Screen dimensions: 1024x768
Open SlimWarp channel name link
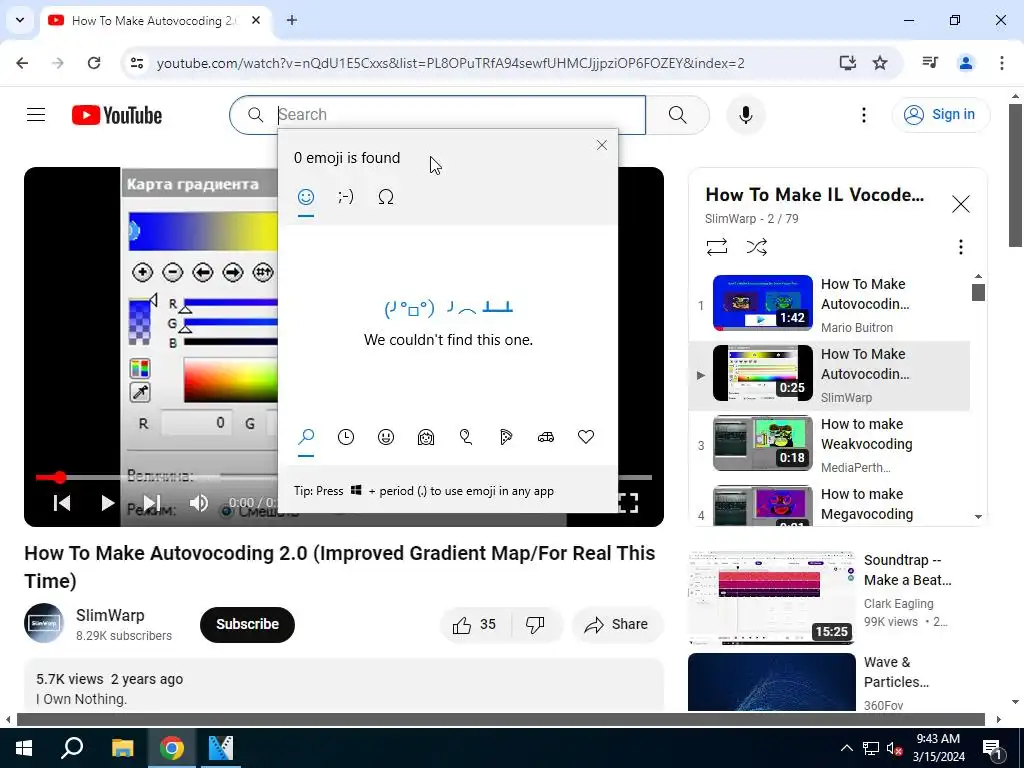[x=110, y=615]
